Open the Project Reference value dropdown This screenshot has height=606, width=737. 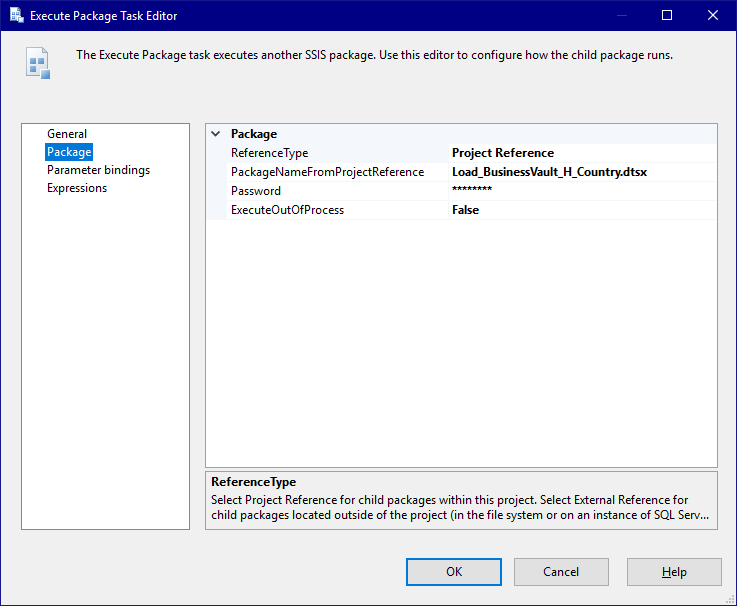tap(582, 153)
